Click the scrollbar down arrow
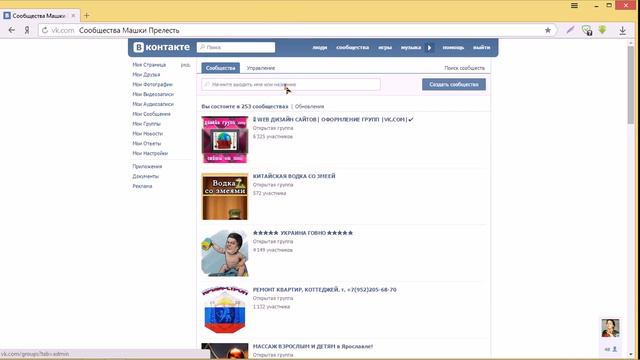 coord(631,354)
